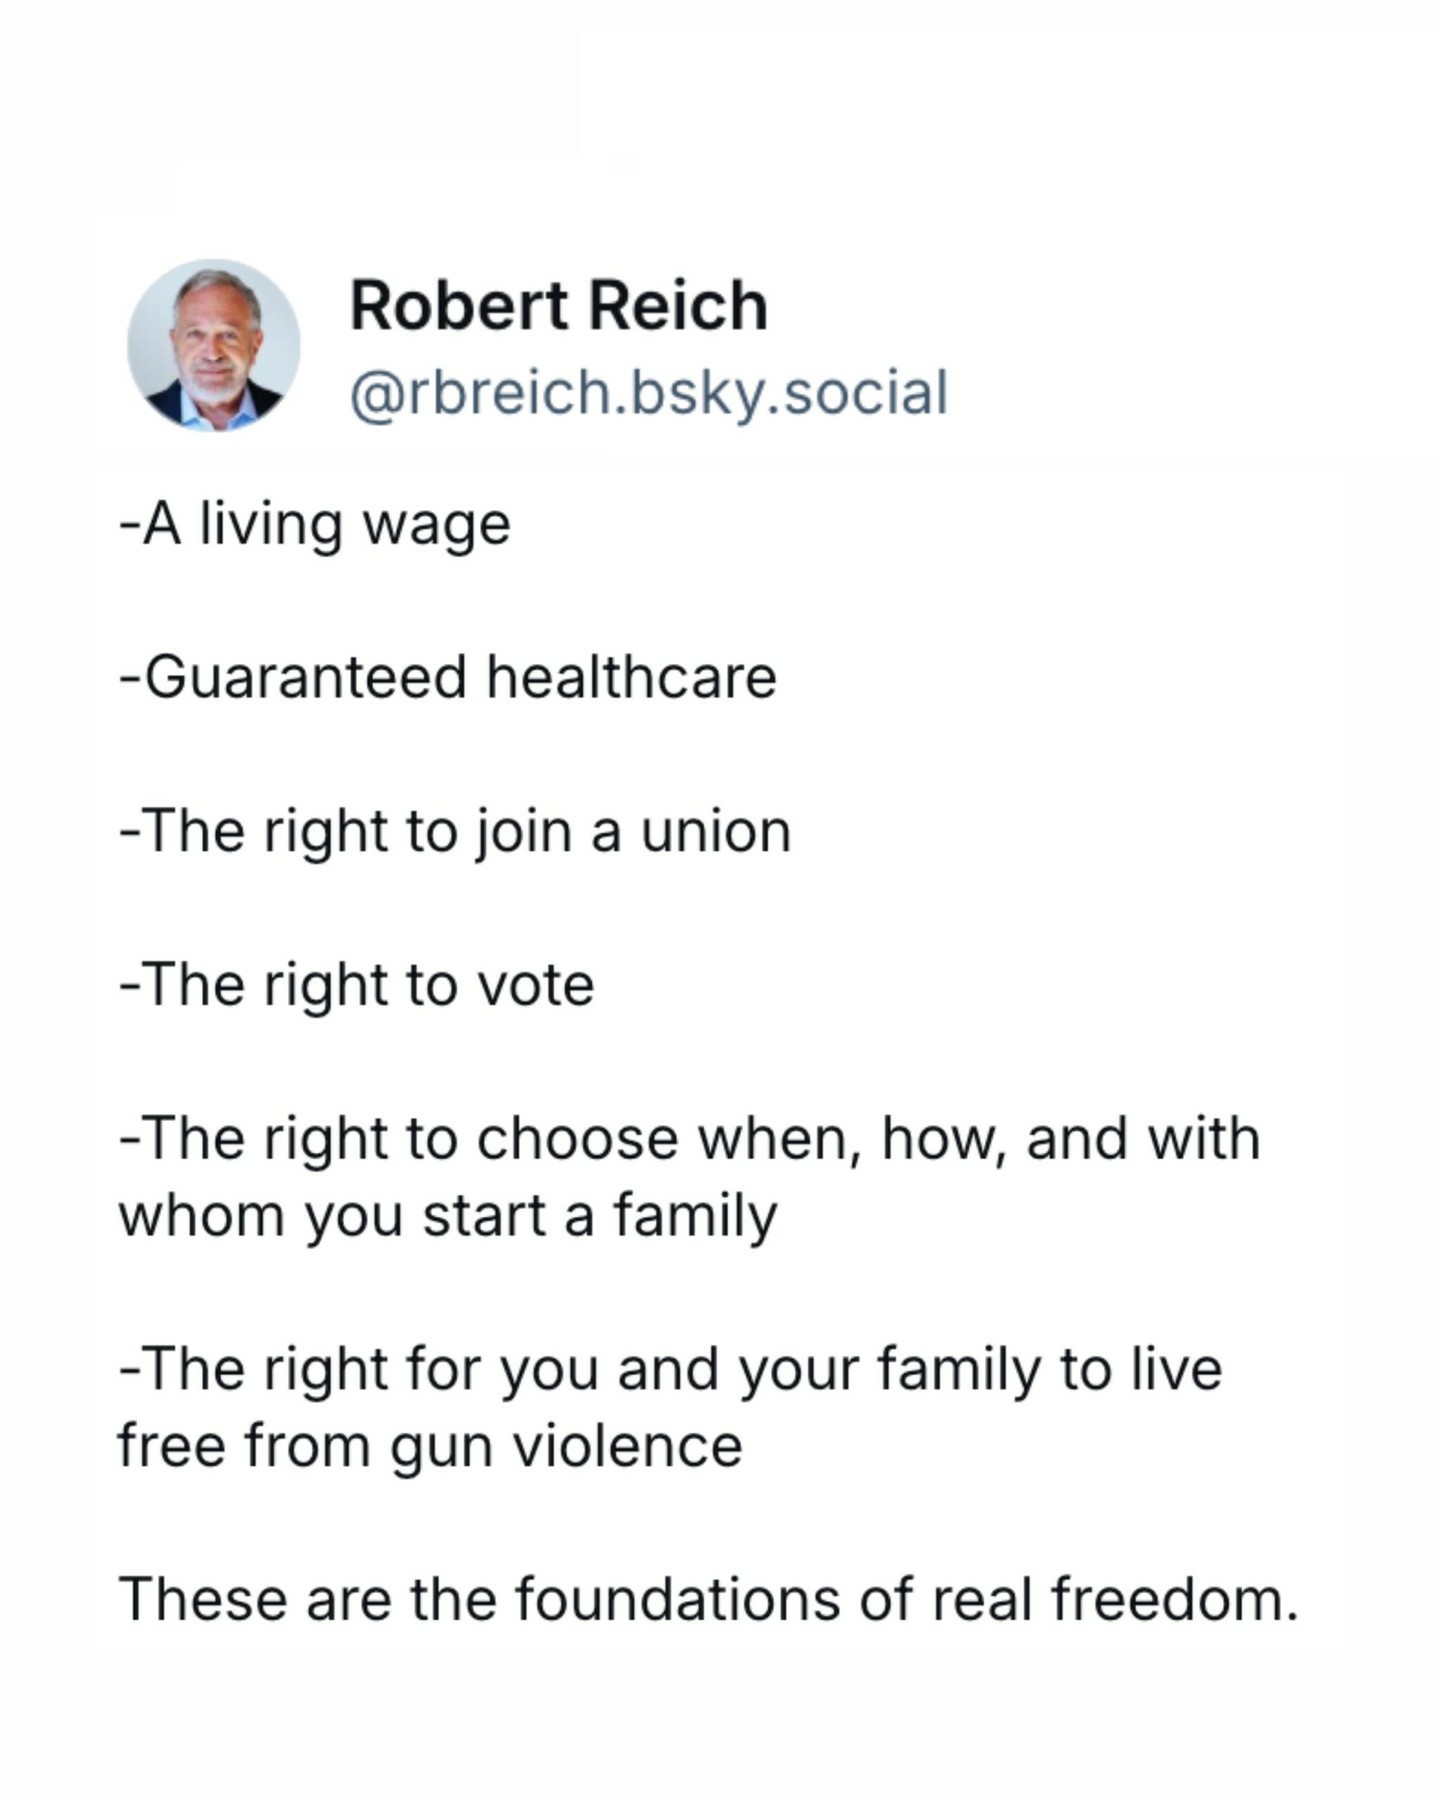Click the "free from gun violence" line
The image size is (1440, 1800).
click(430, 1446)
